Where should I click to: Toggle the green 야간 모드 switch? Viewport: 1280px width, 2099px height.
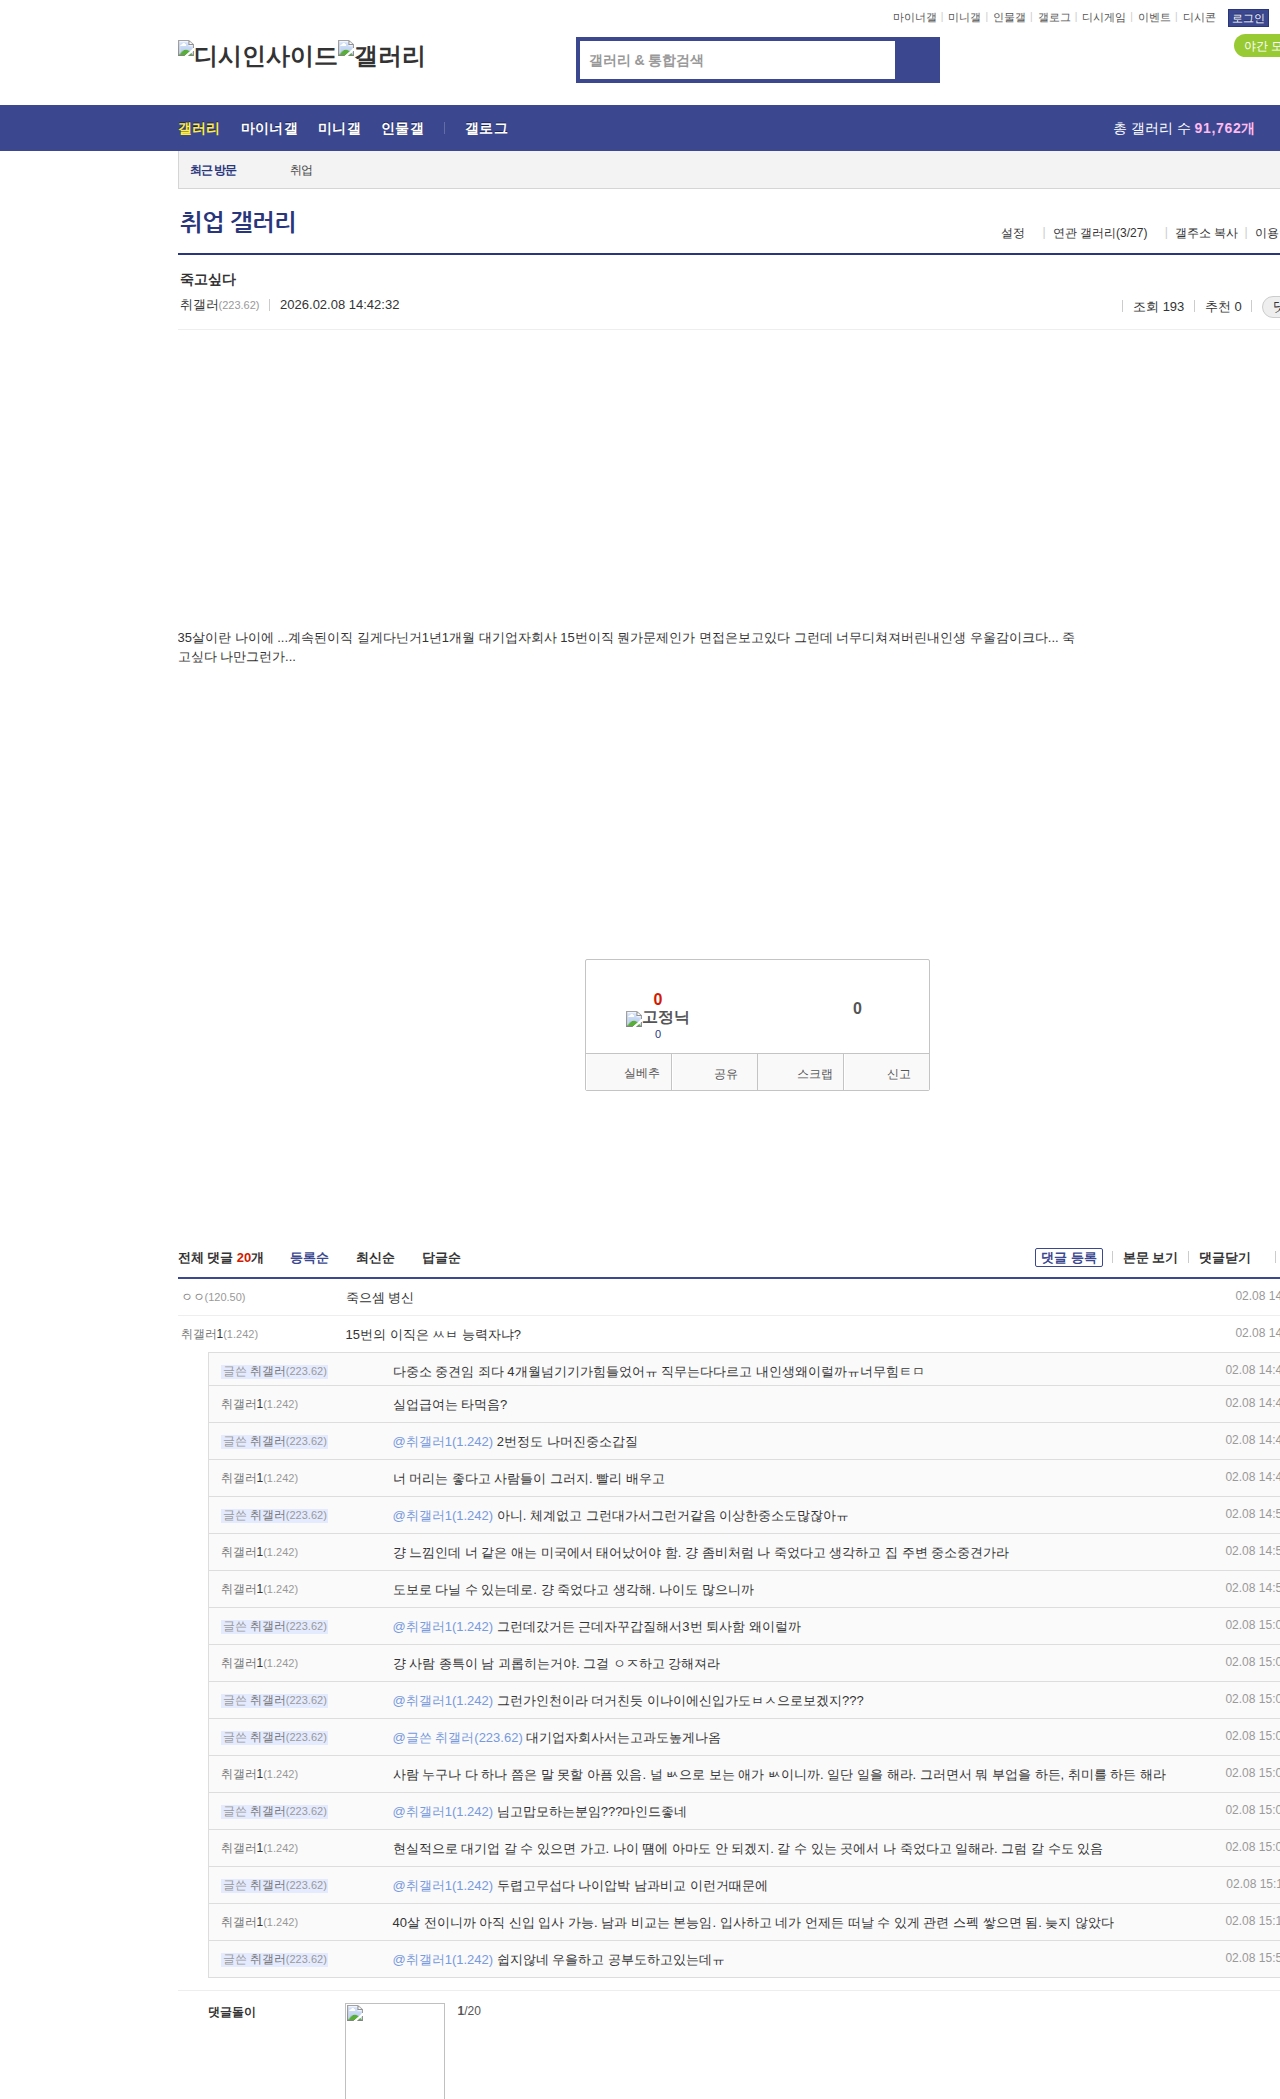coord(1258,46)
